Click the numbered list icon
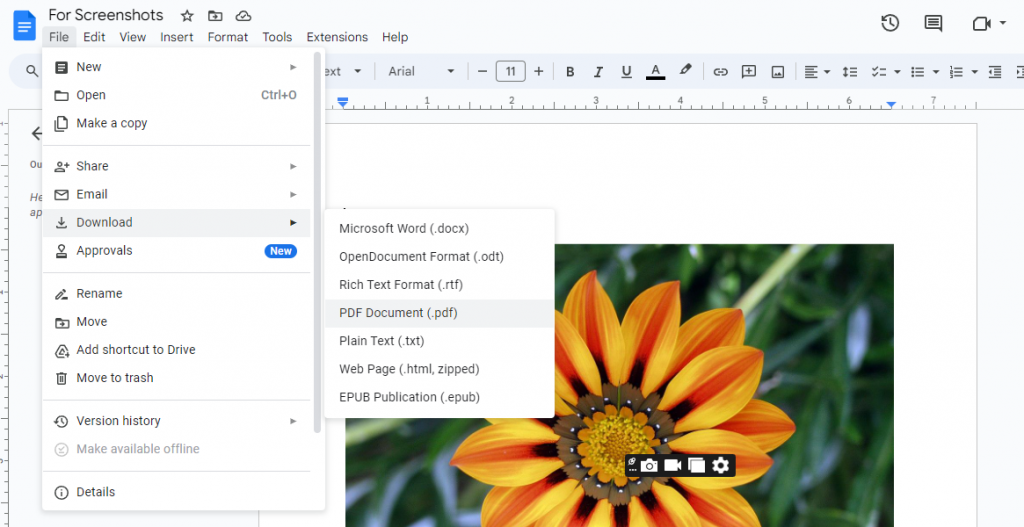This screenshot has height=527, width=1024. (956, 72)
